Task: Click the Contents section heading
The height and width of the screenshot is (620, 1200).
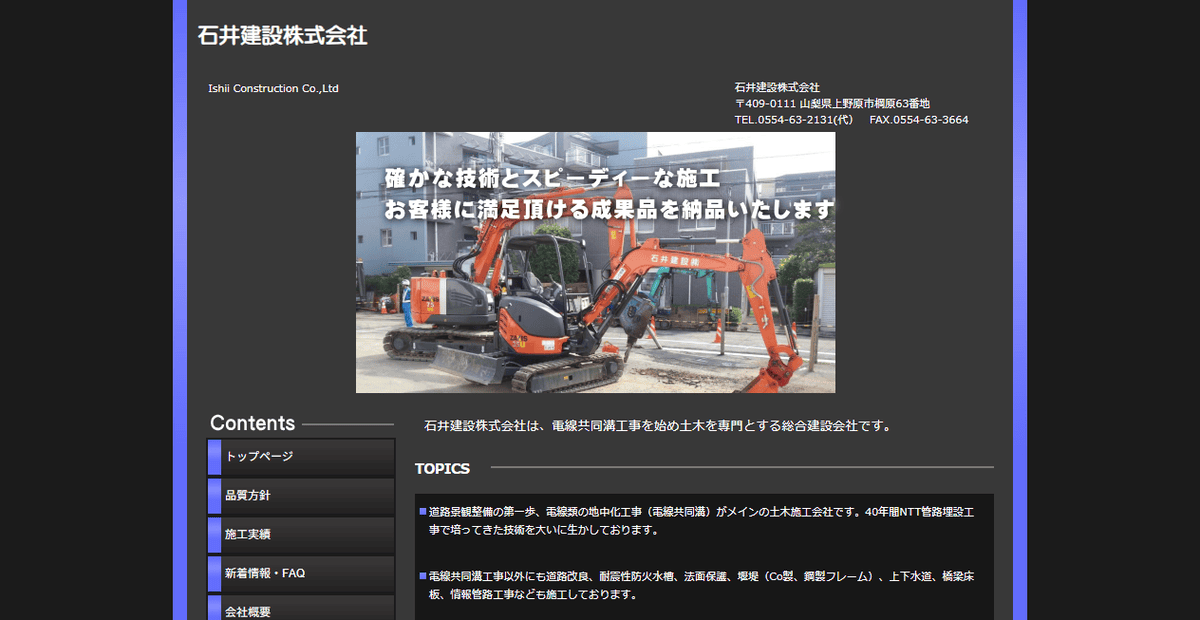Action: point(252,423)
